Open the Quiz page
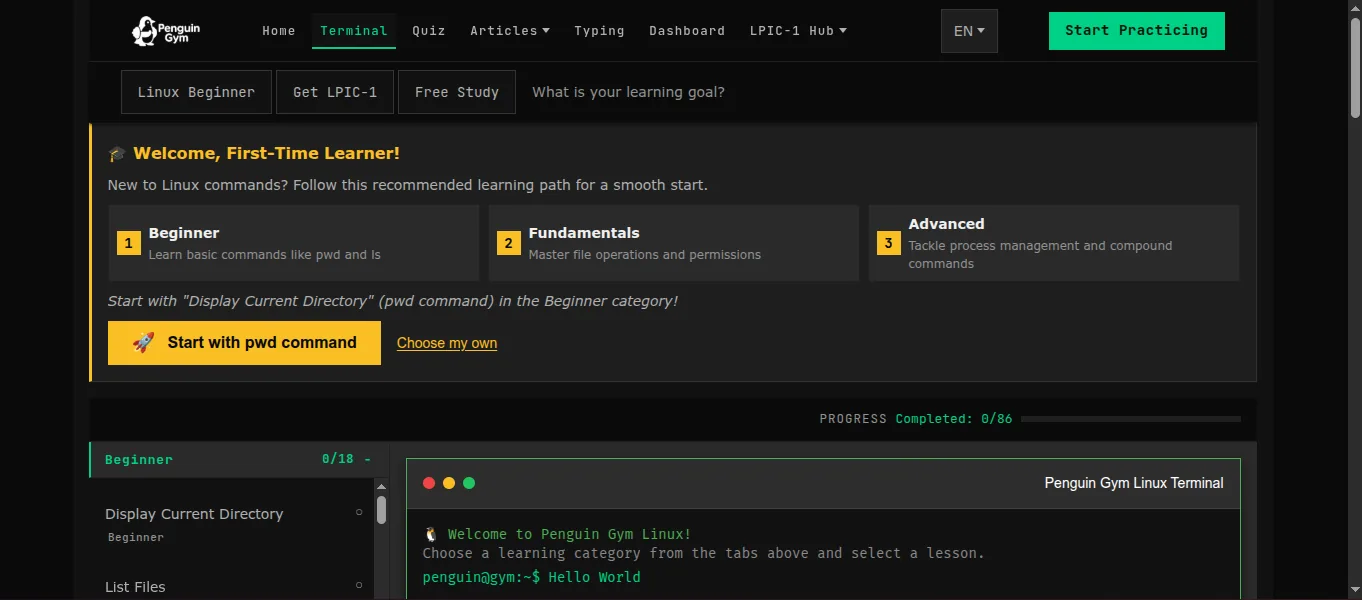This screenshot has width=1362, height=600. [429, 31]
